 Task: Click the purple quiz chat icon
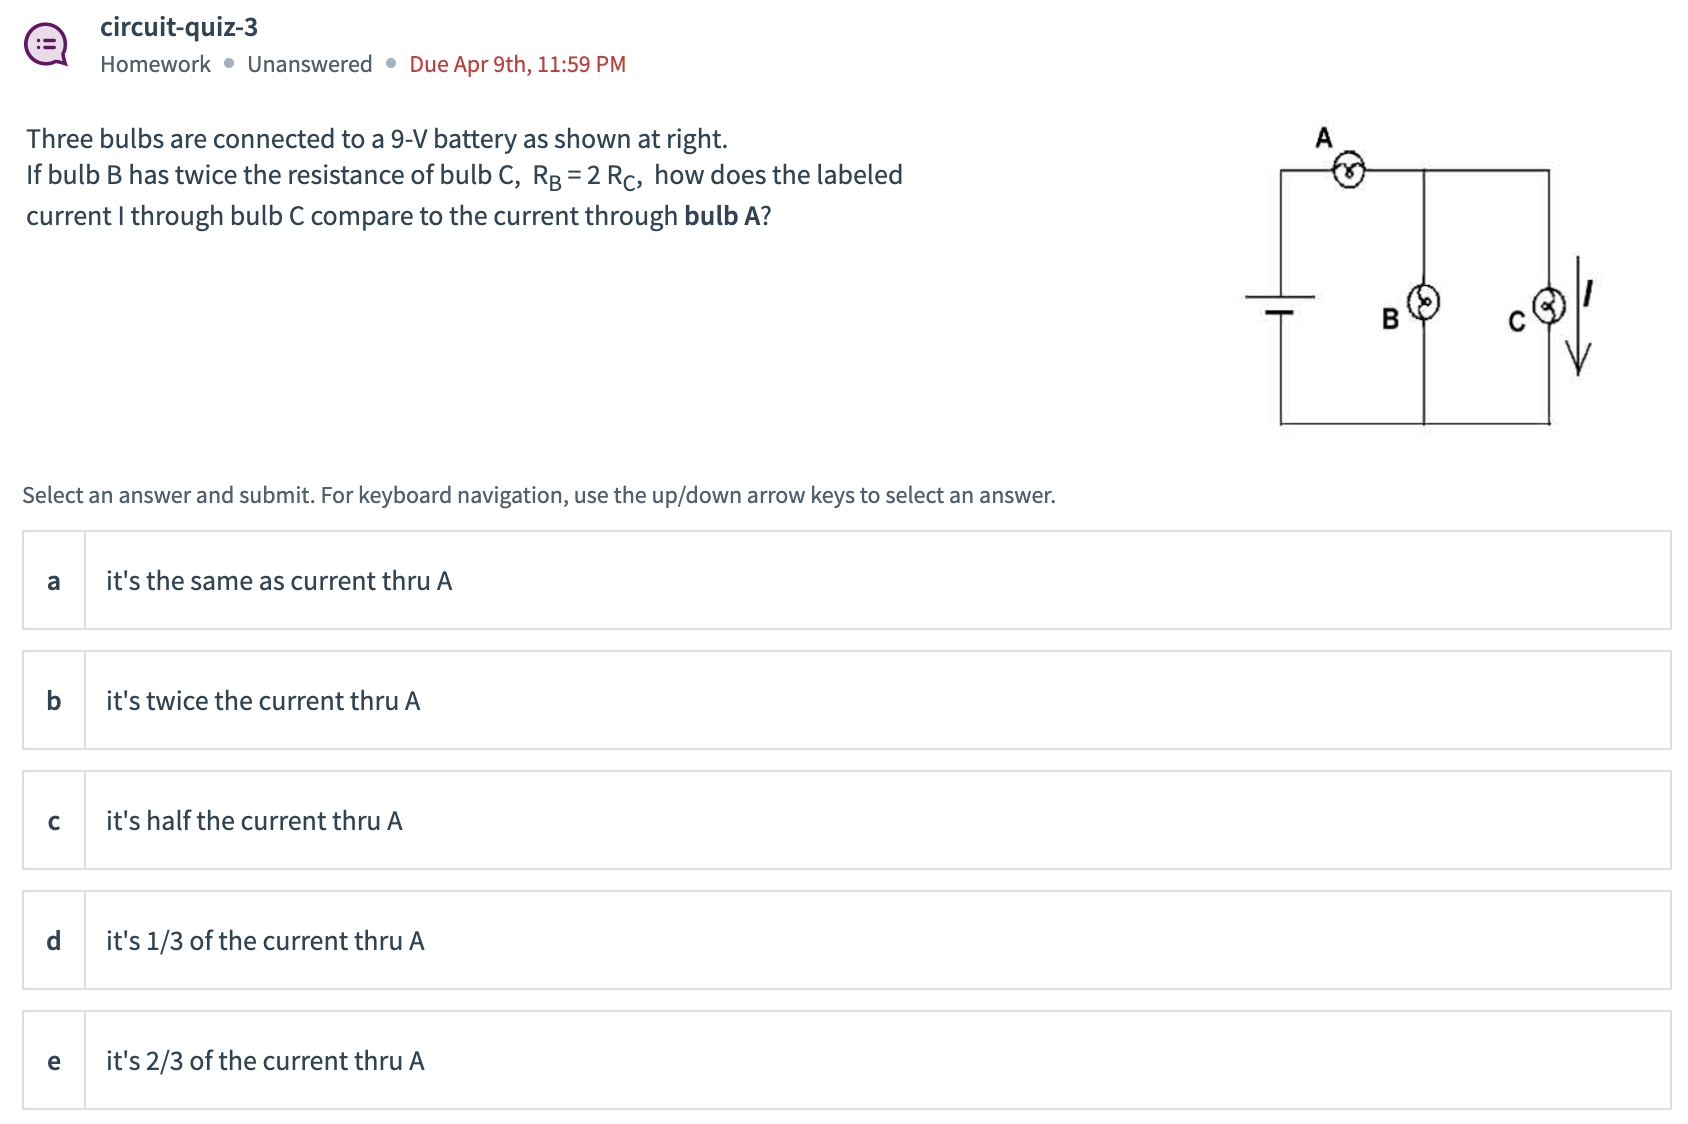click(x=46, y=42)
